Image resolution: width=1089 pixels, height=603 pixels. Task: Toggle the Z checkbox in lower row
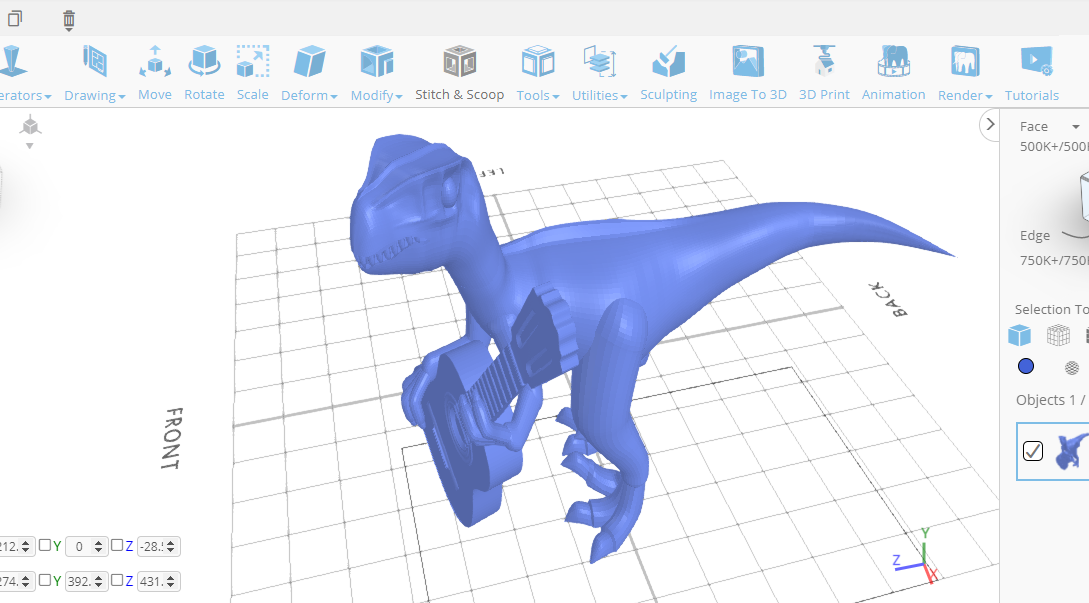pyautogui.click(x=117, y=579)
